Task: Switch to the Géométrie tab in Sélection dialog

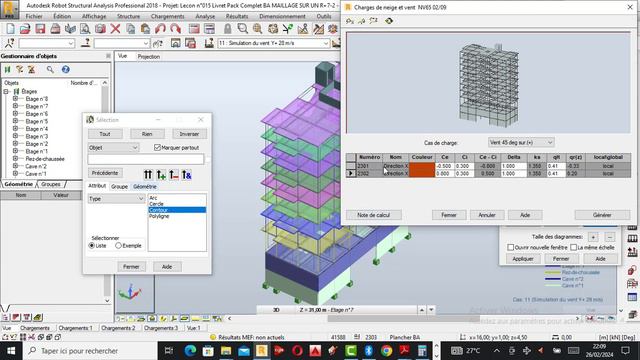Action: 145,187
